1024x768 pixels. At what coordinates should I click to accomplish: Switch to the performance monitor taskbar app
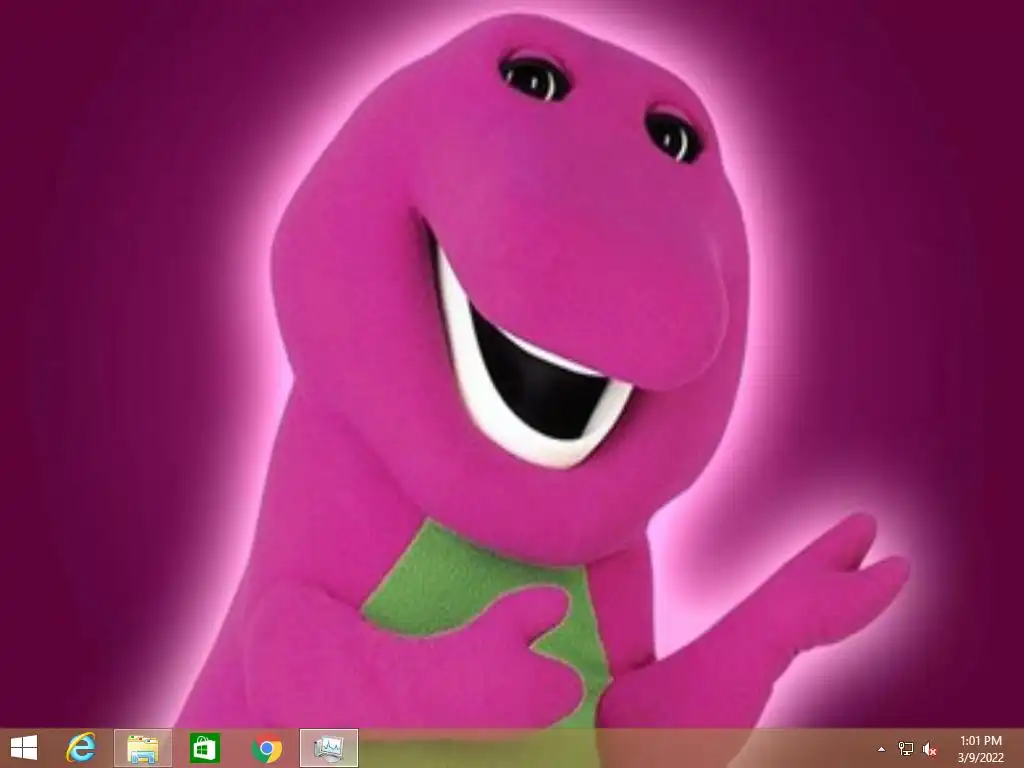[x=328, y=748]
